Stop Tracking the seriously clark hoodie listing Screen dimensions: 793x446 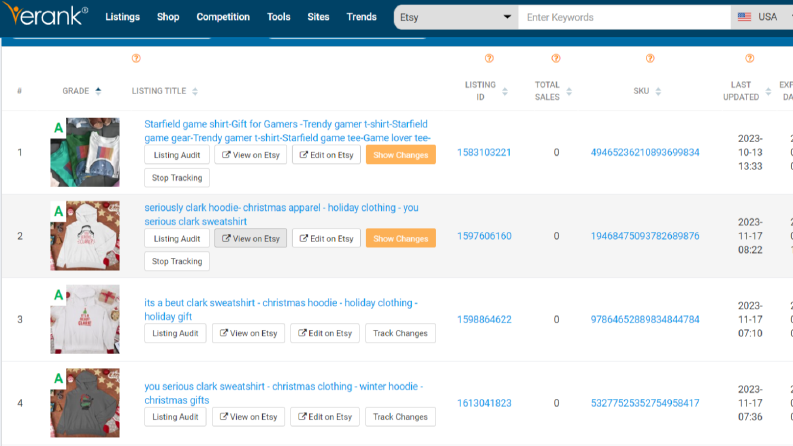[177, 261]
